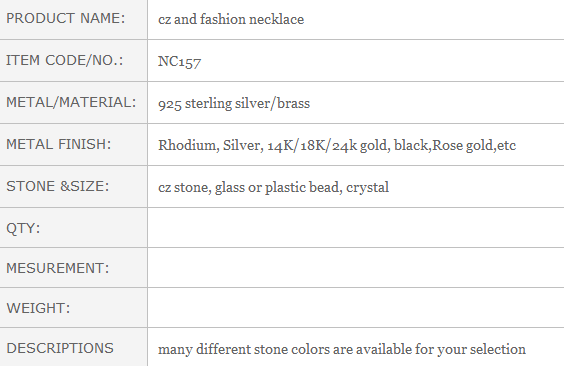Viewport: 564px width, 366px height.
Task: Click the METAL/MATERIAL label cell
Action: click(x=73, y=102)
